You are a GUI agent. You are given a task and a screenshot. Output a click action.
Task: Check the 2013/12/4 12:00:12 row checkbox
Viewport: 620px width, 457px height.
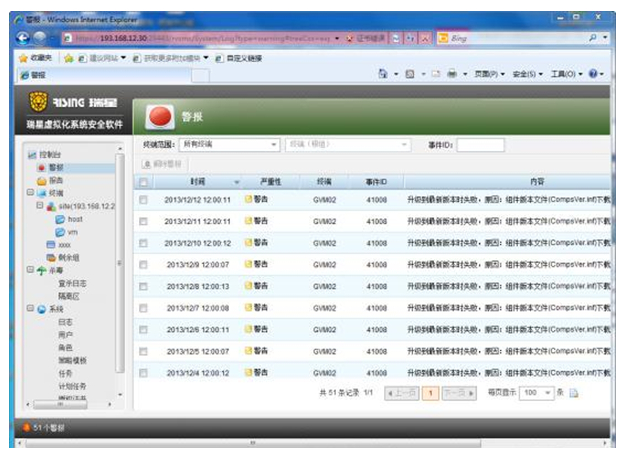pyautogui.click(x=144, y=372)
